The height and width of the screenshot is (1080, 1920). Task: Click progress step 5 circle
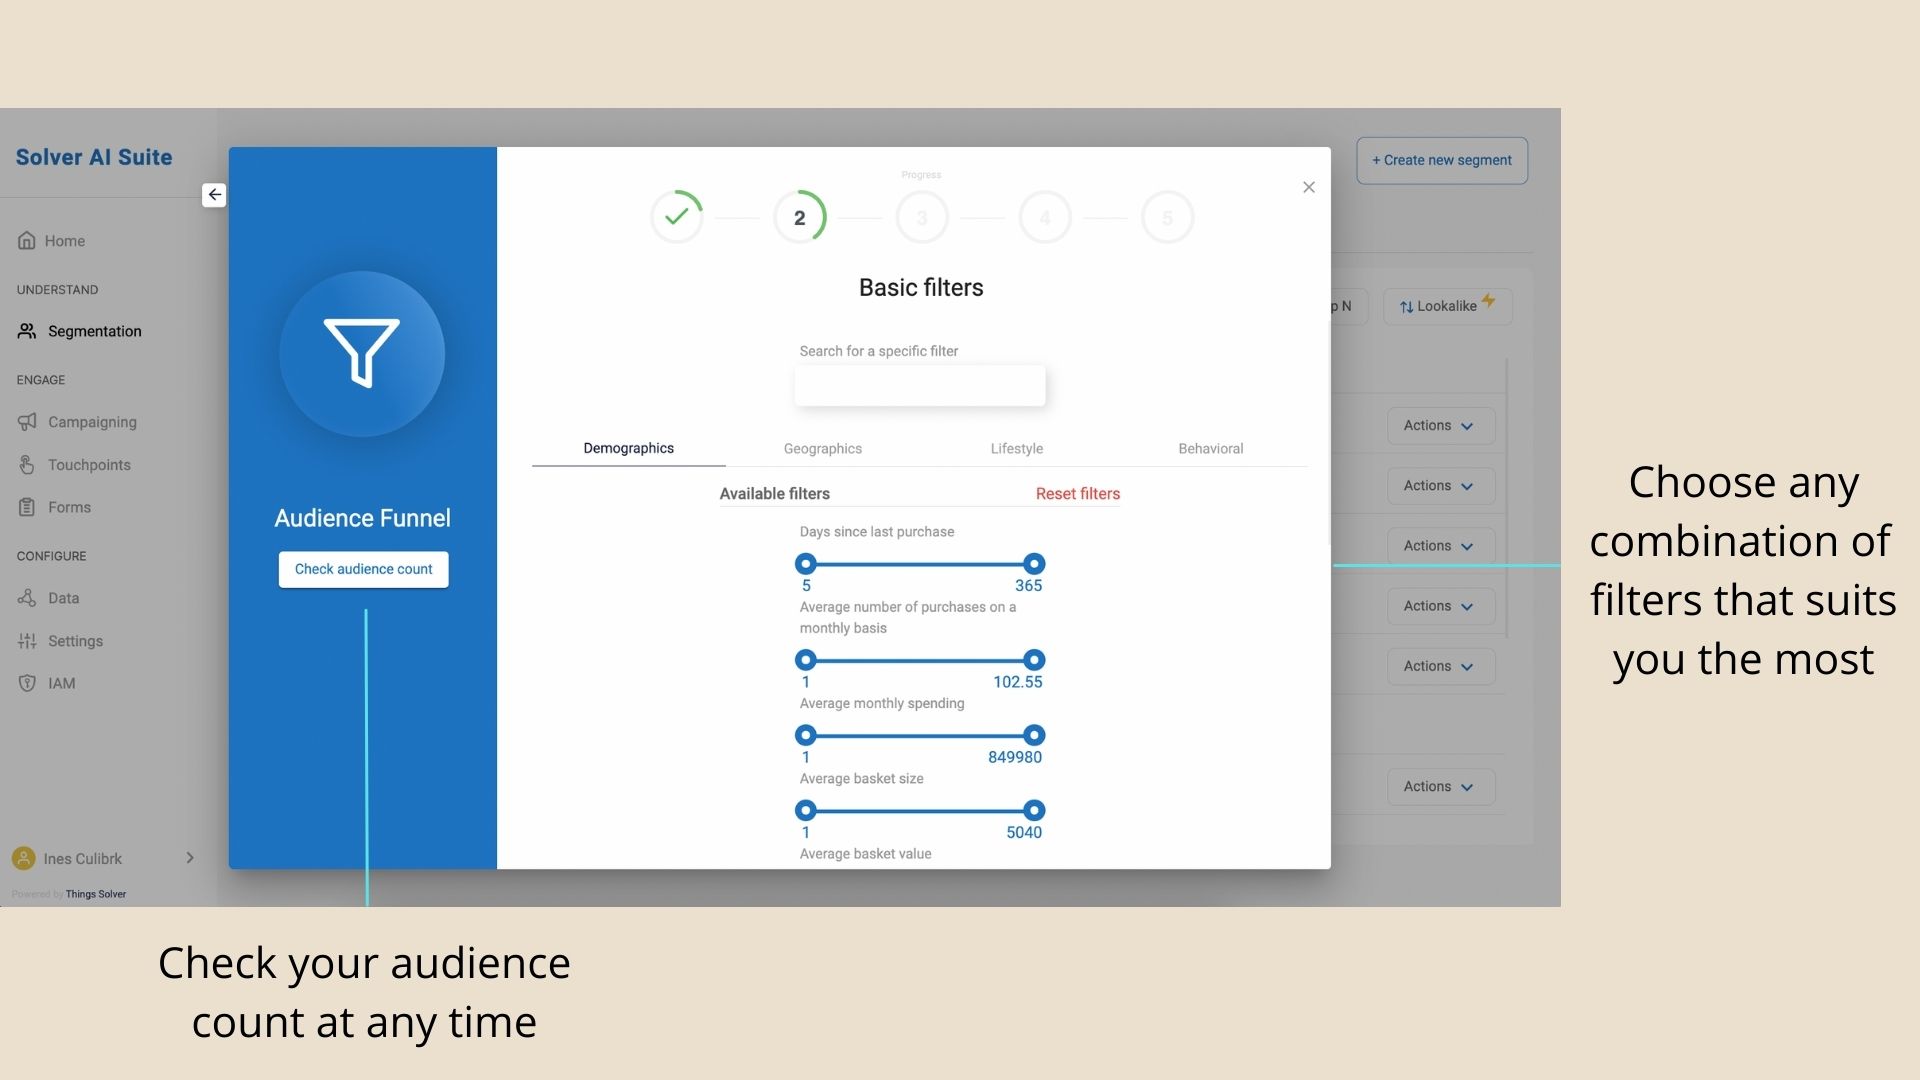(1167, 217)
